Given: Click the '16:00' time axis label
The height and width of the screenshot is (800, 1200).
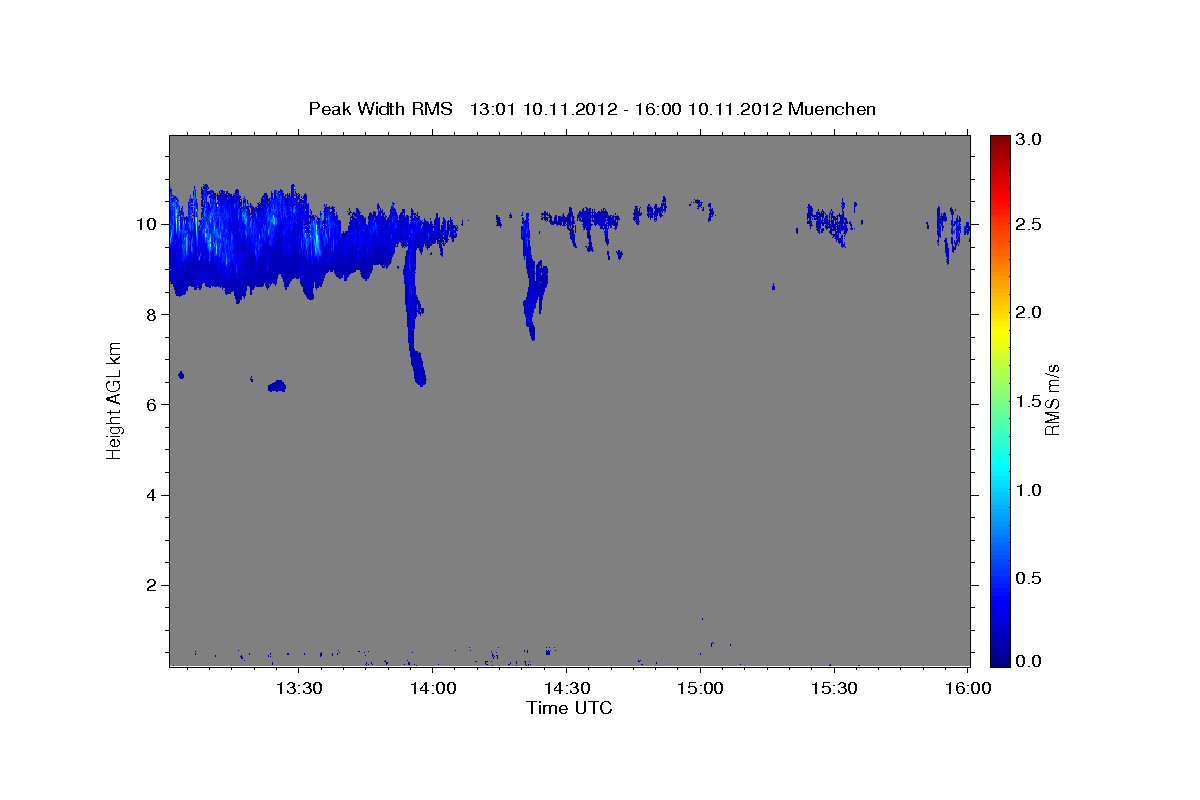Looking at the screenshot, I should pyautogui.click(x=968, y=688).
